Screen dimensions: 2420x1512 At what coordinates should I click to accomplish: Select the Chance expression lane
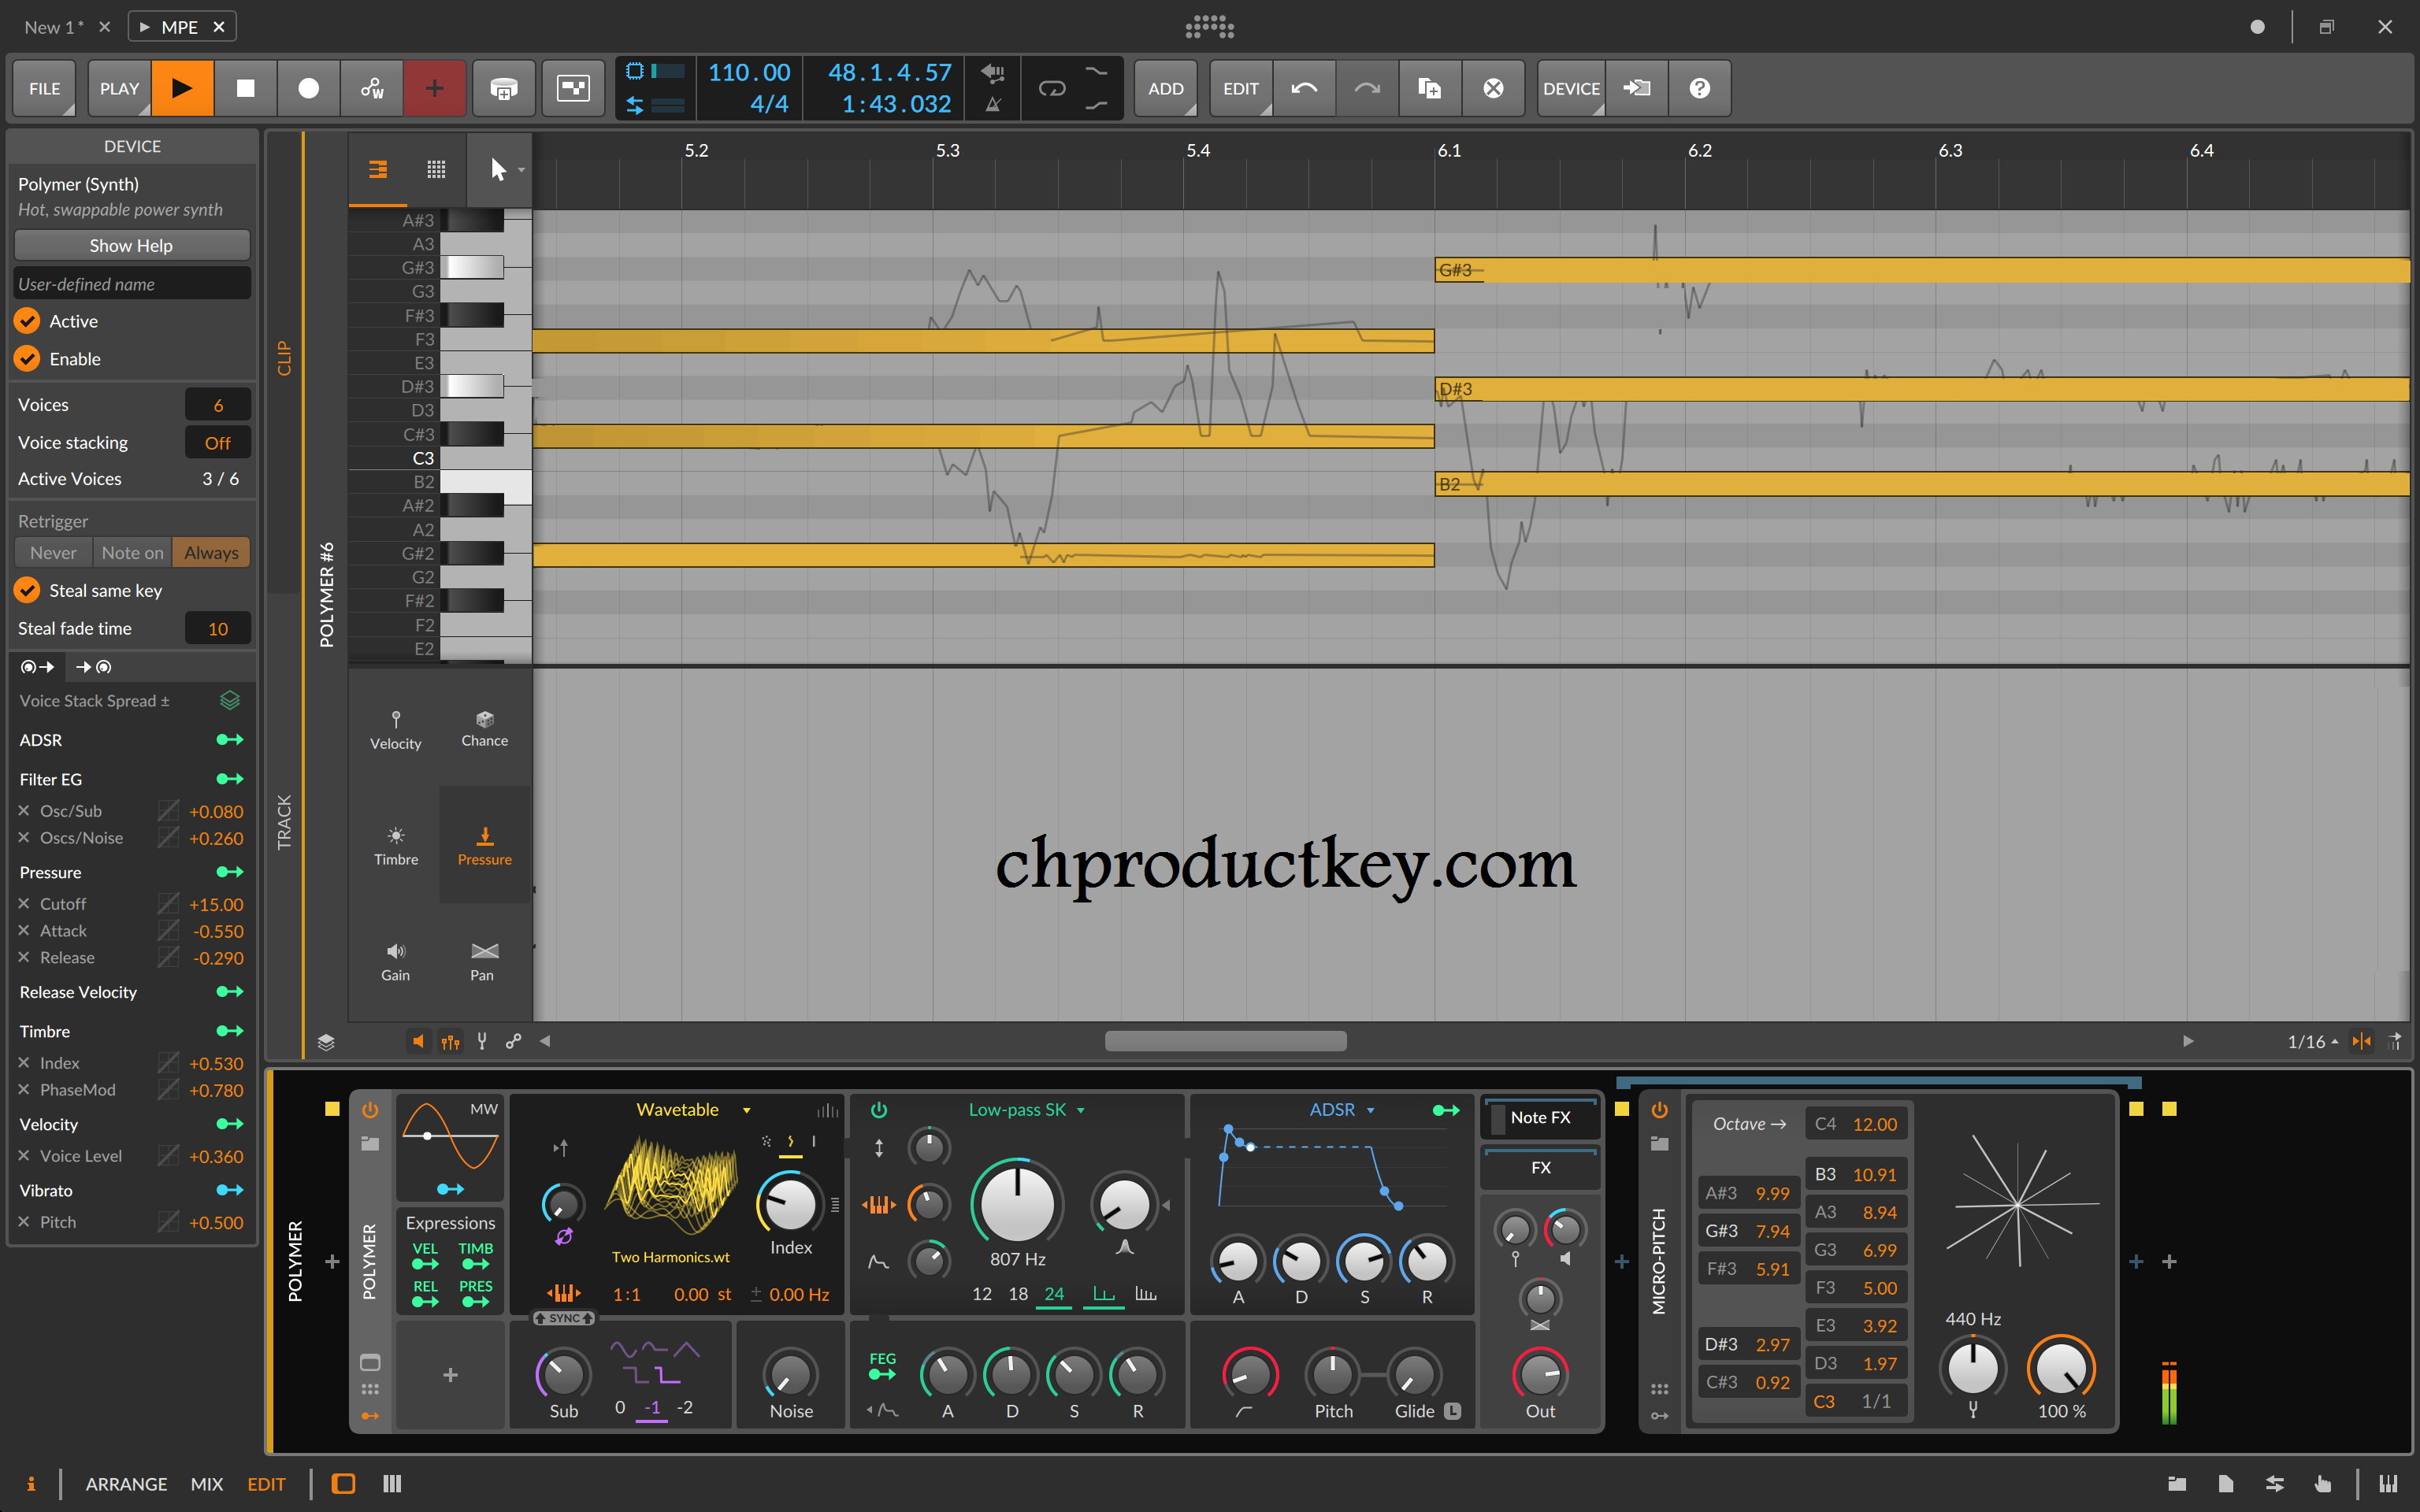[484, 730]
